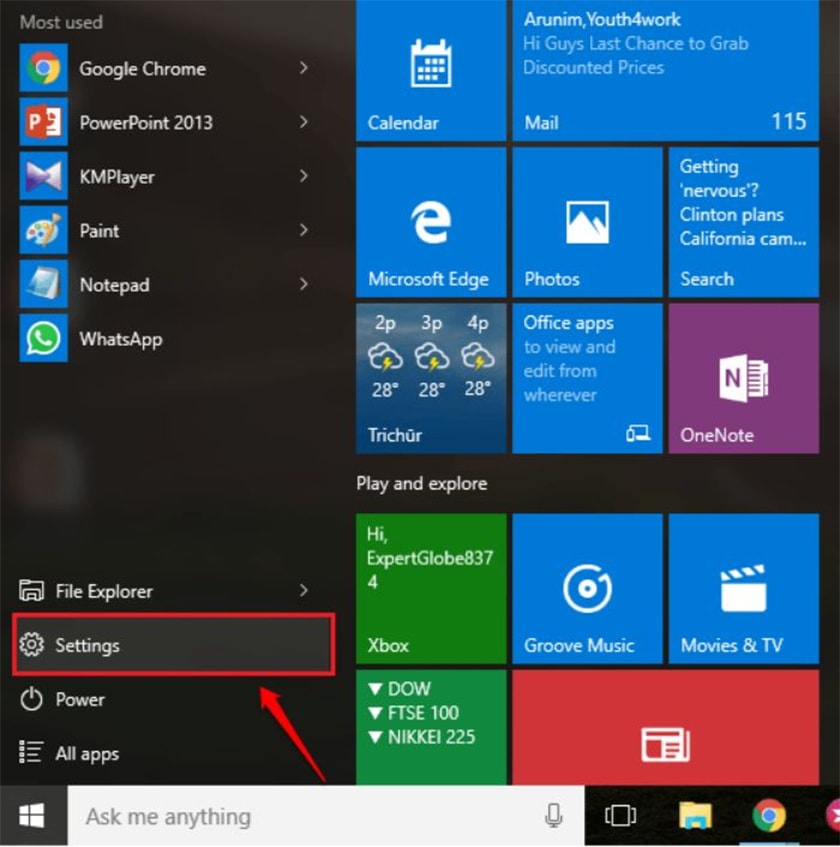This screenshot has width=840, height=847.
Task: Open KMPlayer from the Start menu
Action: [x=116, y=177]
